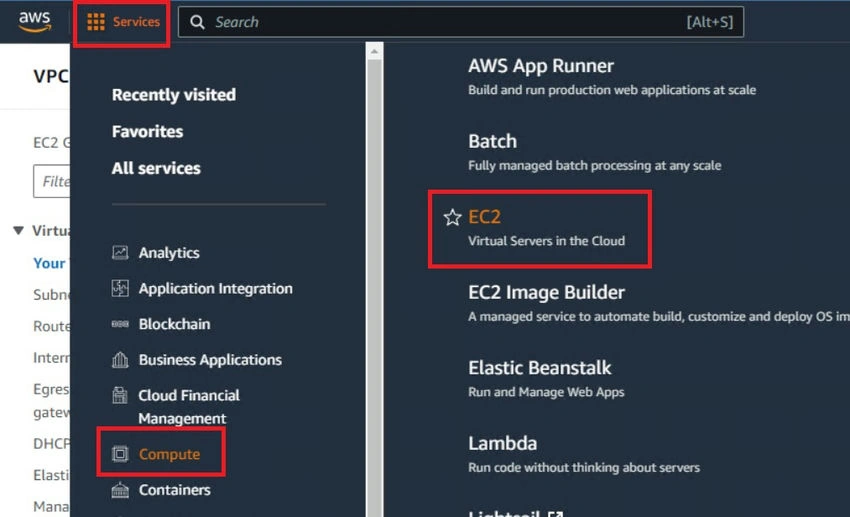Click the Business Applications icon

[x=120, y=360]
